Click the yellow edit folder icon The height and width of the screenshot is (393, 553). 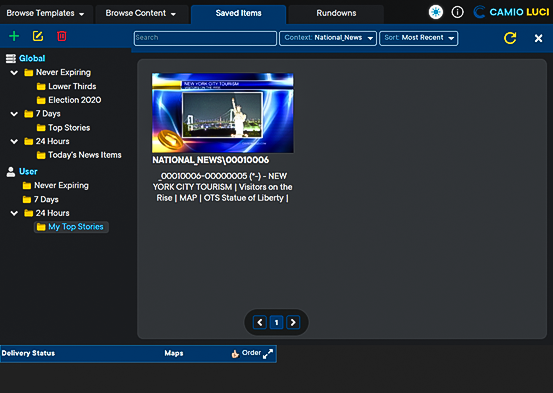[x=38, y=36]
